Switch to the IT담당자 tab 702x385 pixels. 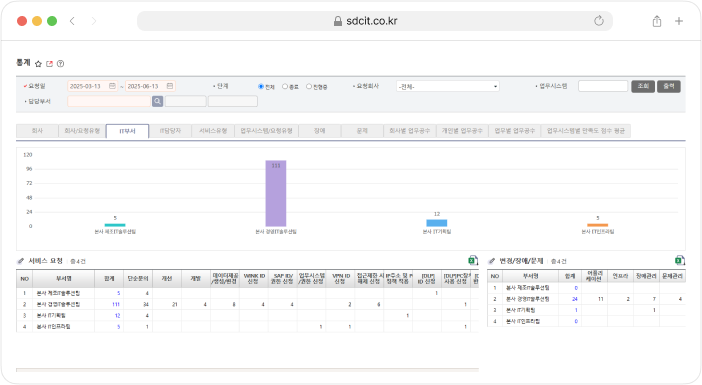coord(170,131)
